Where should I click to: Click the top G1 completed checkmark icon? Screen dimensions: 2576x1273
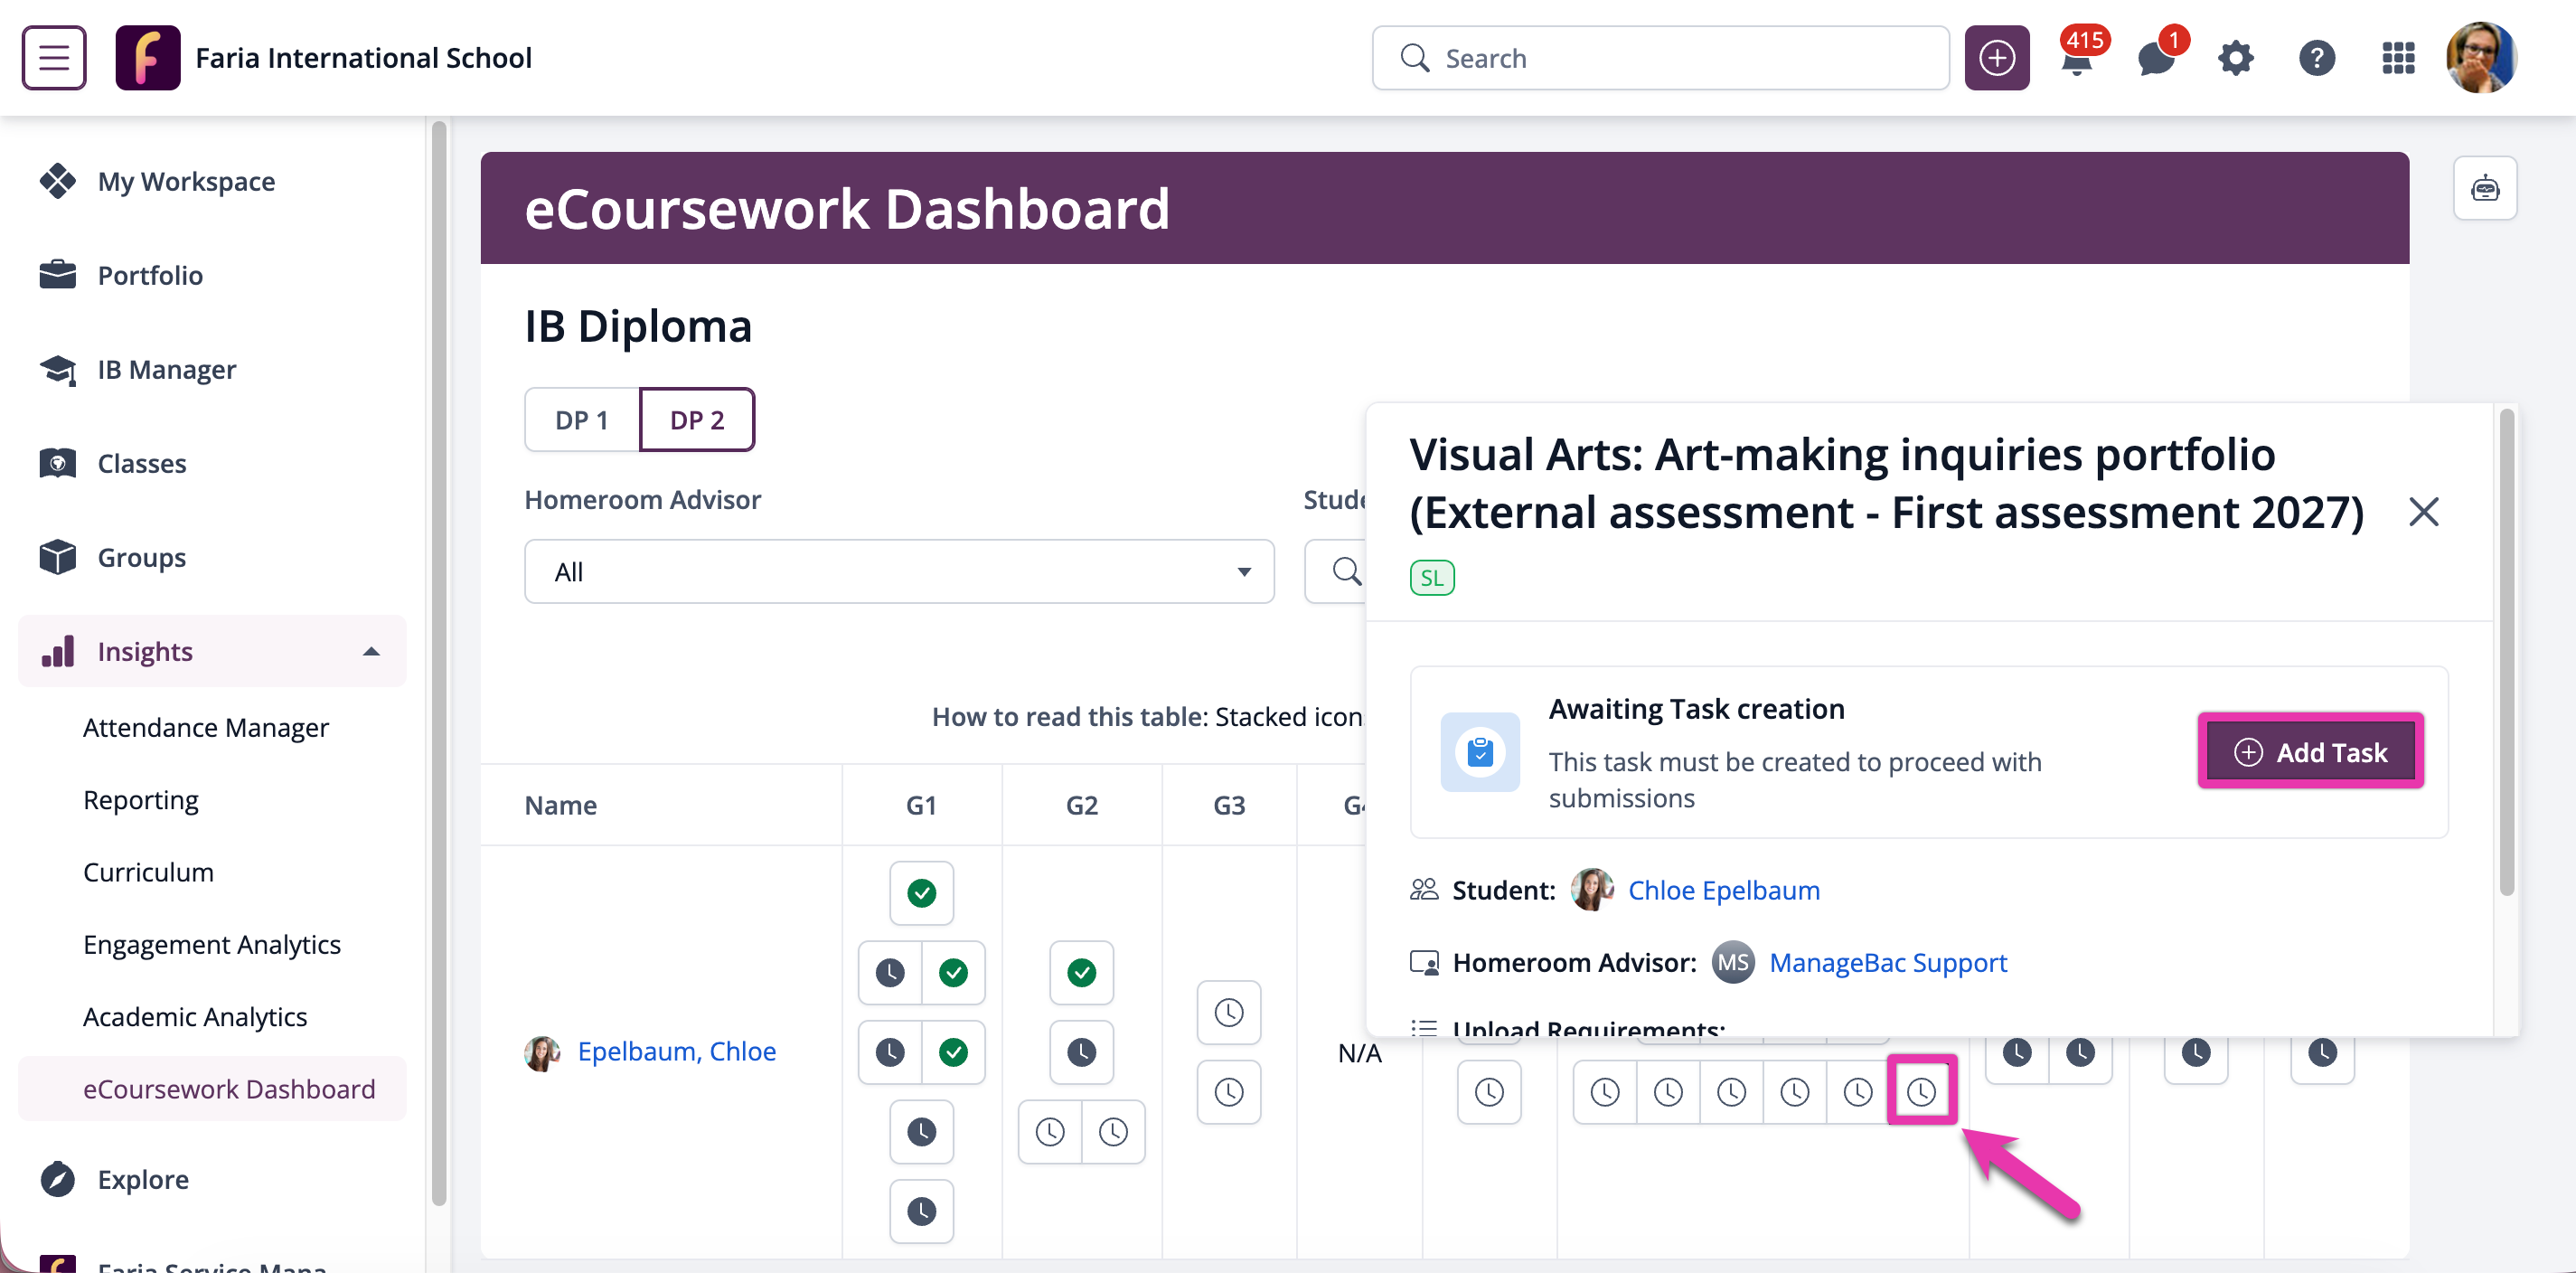(x=921, y=892)
